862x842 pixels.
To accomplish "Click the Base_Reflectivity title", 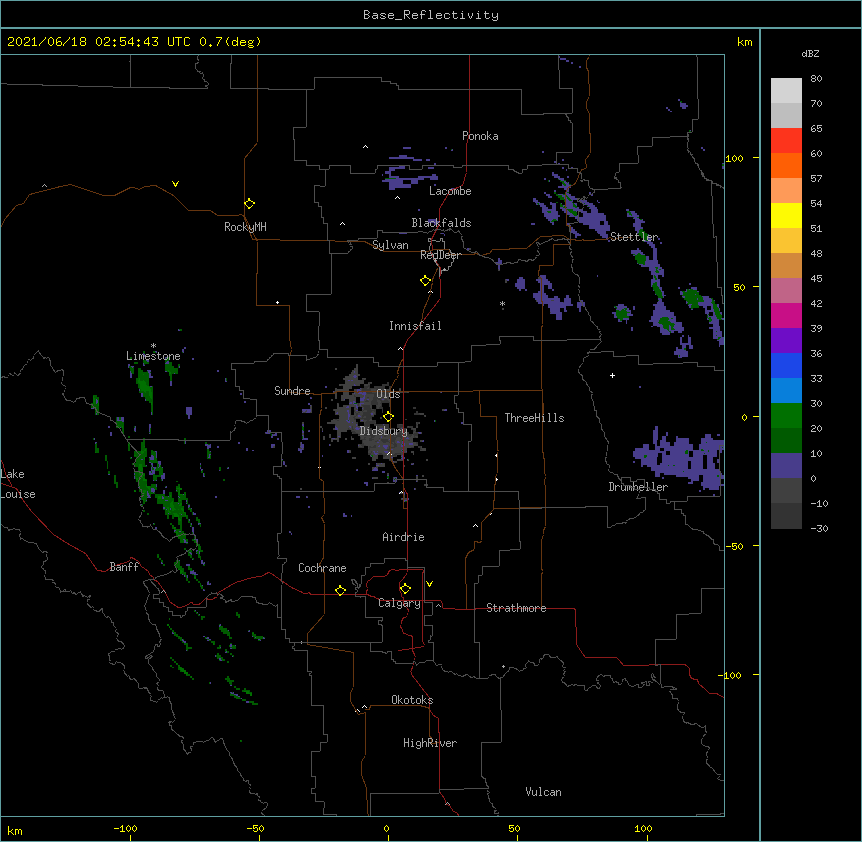I will pos(431,15).
